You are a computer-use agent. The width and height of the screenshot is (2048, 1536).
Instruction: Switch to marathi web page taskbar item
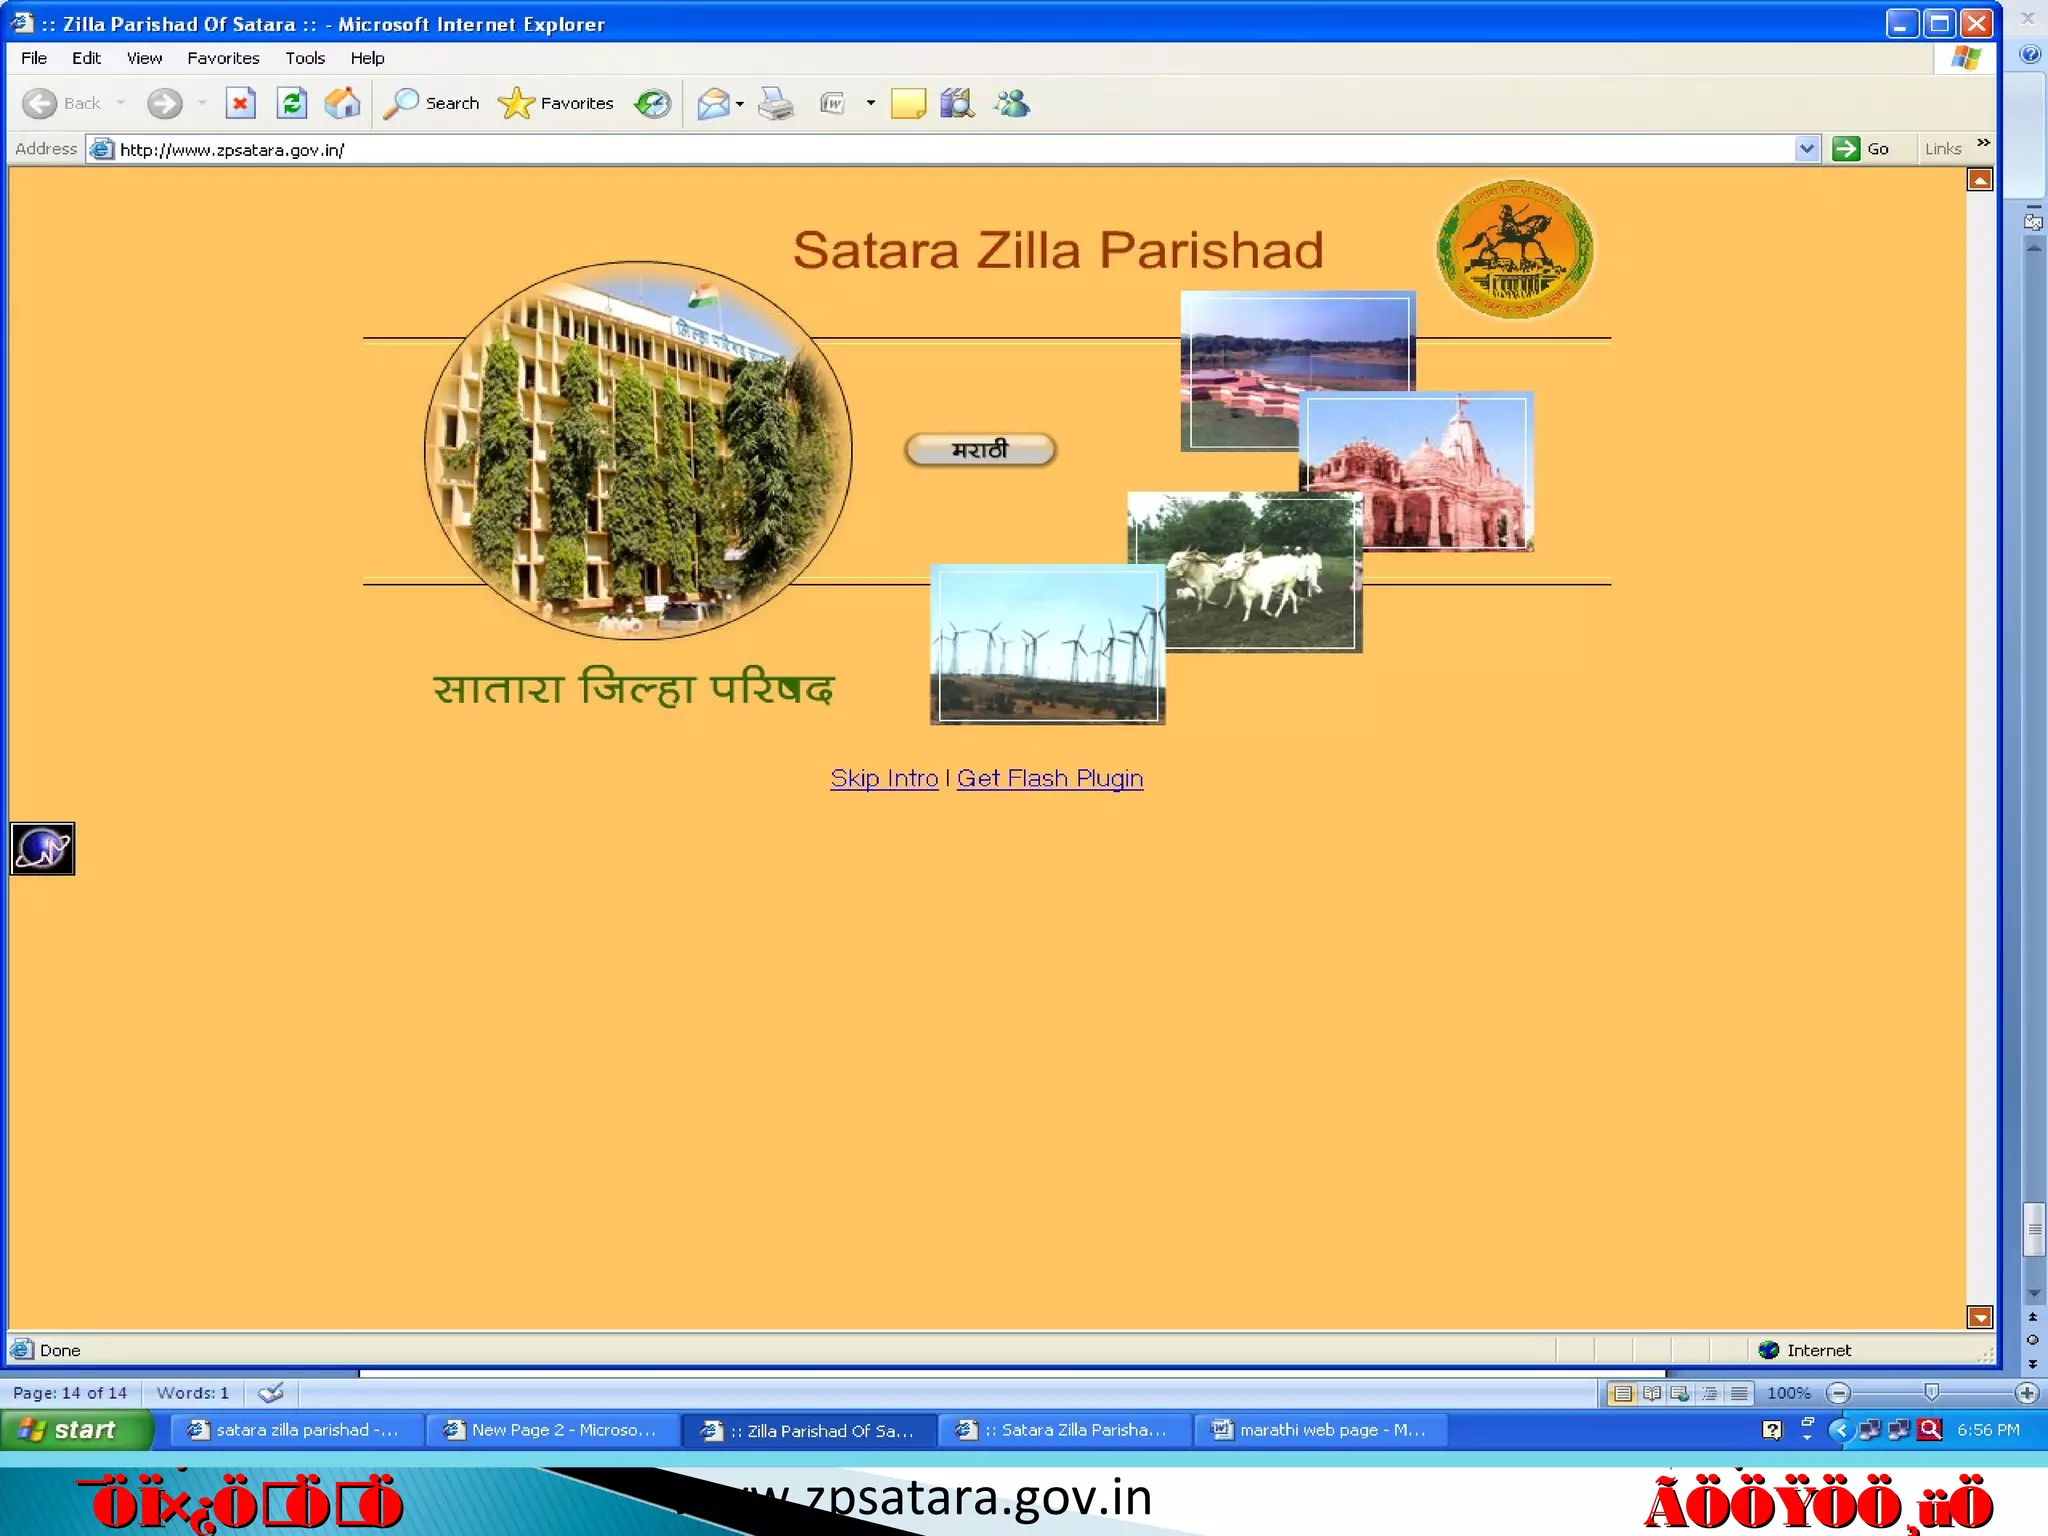[x=1320, y=1430]
